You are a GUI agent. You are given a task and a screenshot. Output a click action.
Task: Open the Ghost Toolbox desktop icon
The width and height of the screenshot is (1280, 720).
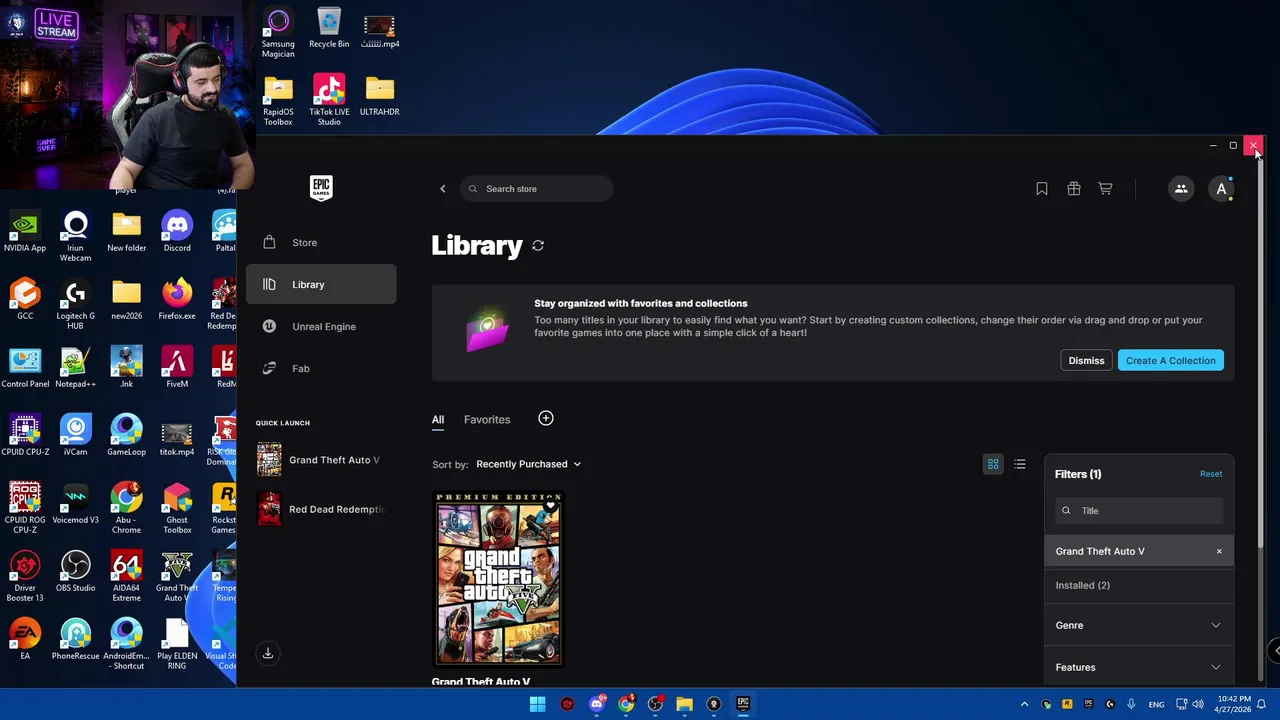tap(177, 508)
